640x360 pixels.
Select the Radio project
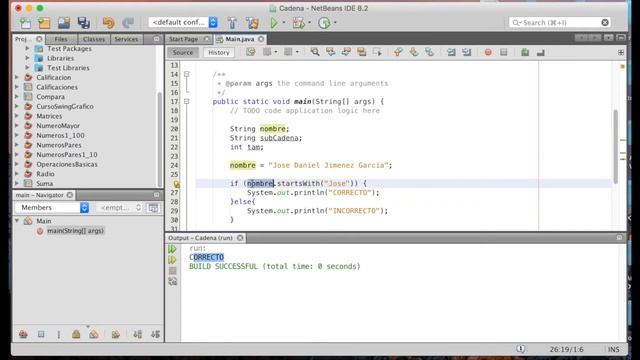pos(45,174)
